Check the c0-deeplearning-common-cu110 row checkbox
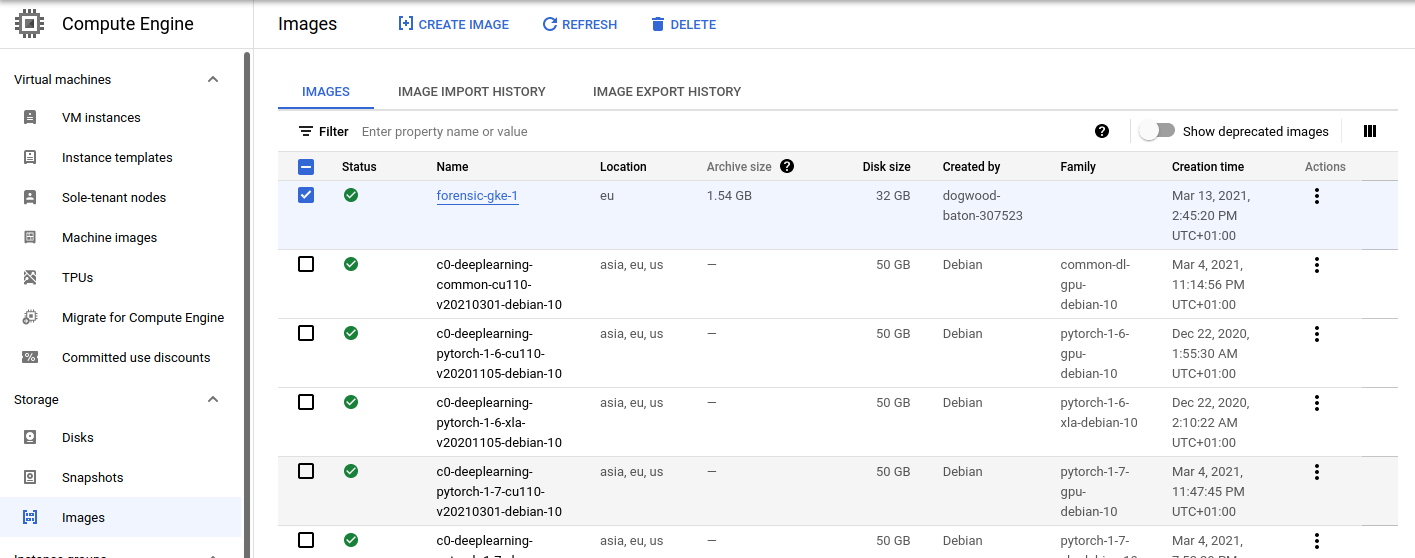 point(306,264)
